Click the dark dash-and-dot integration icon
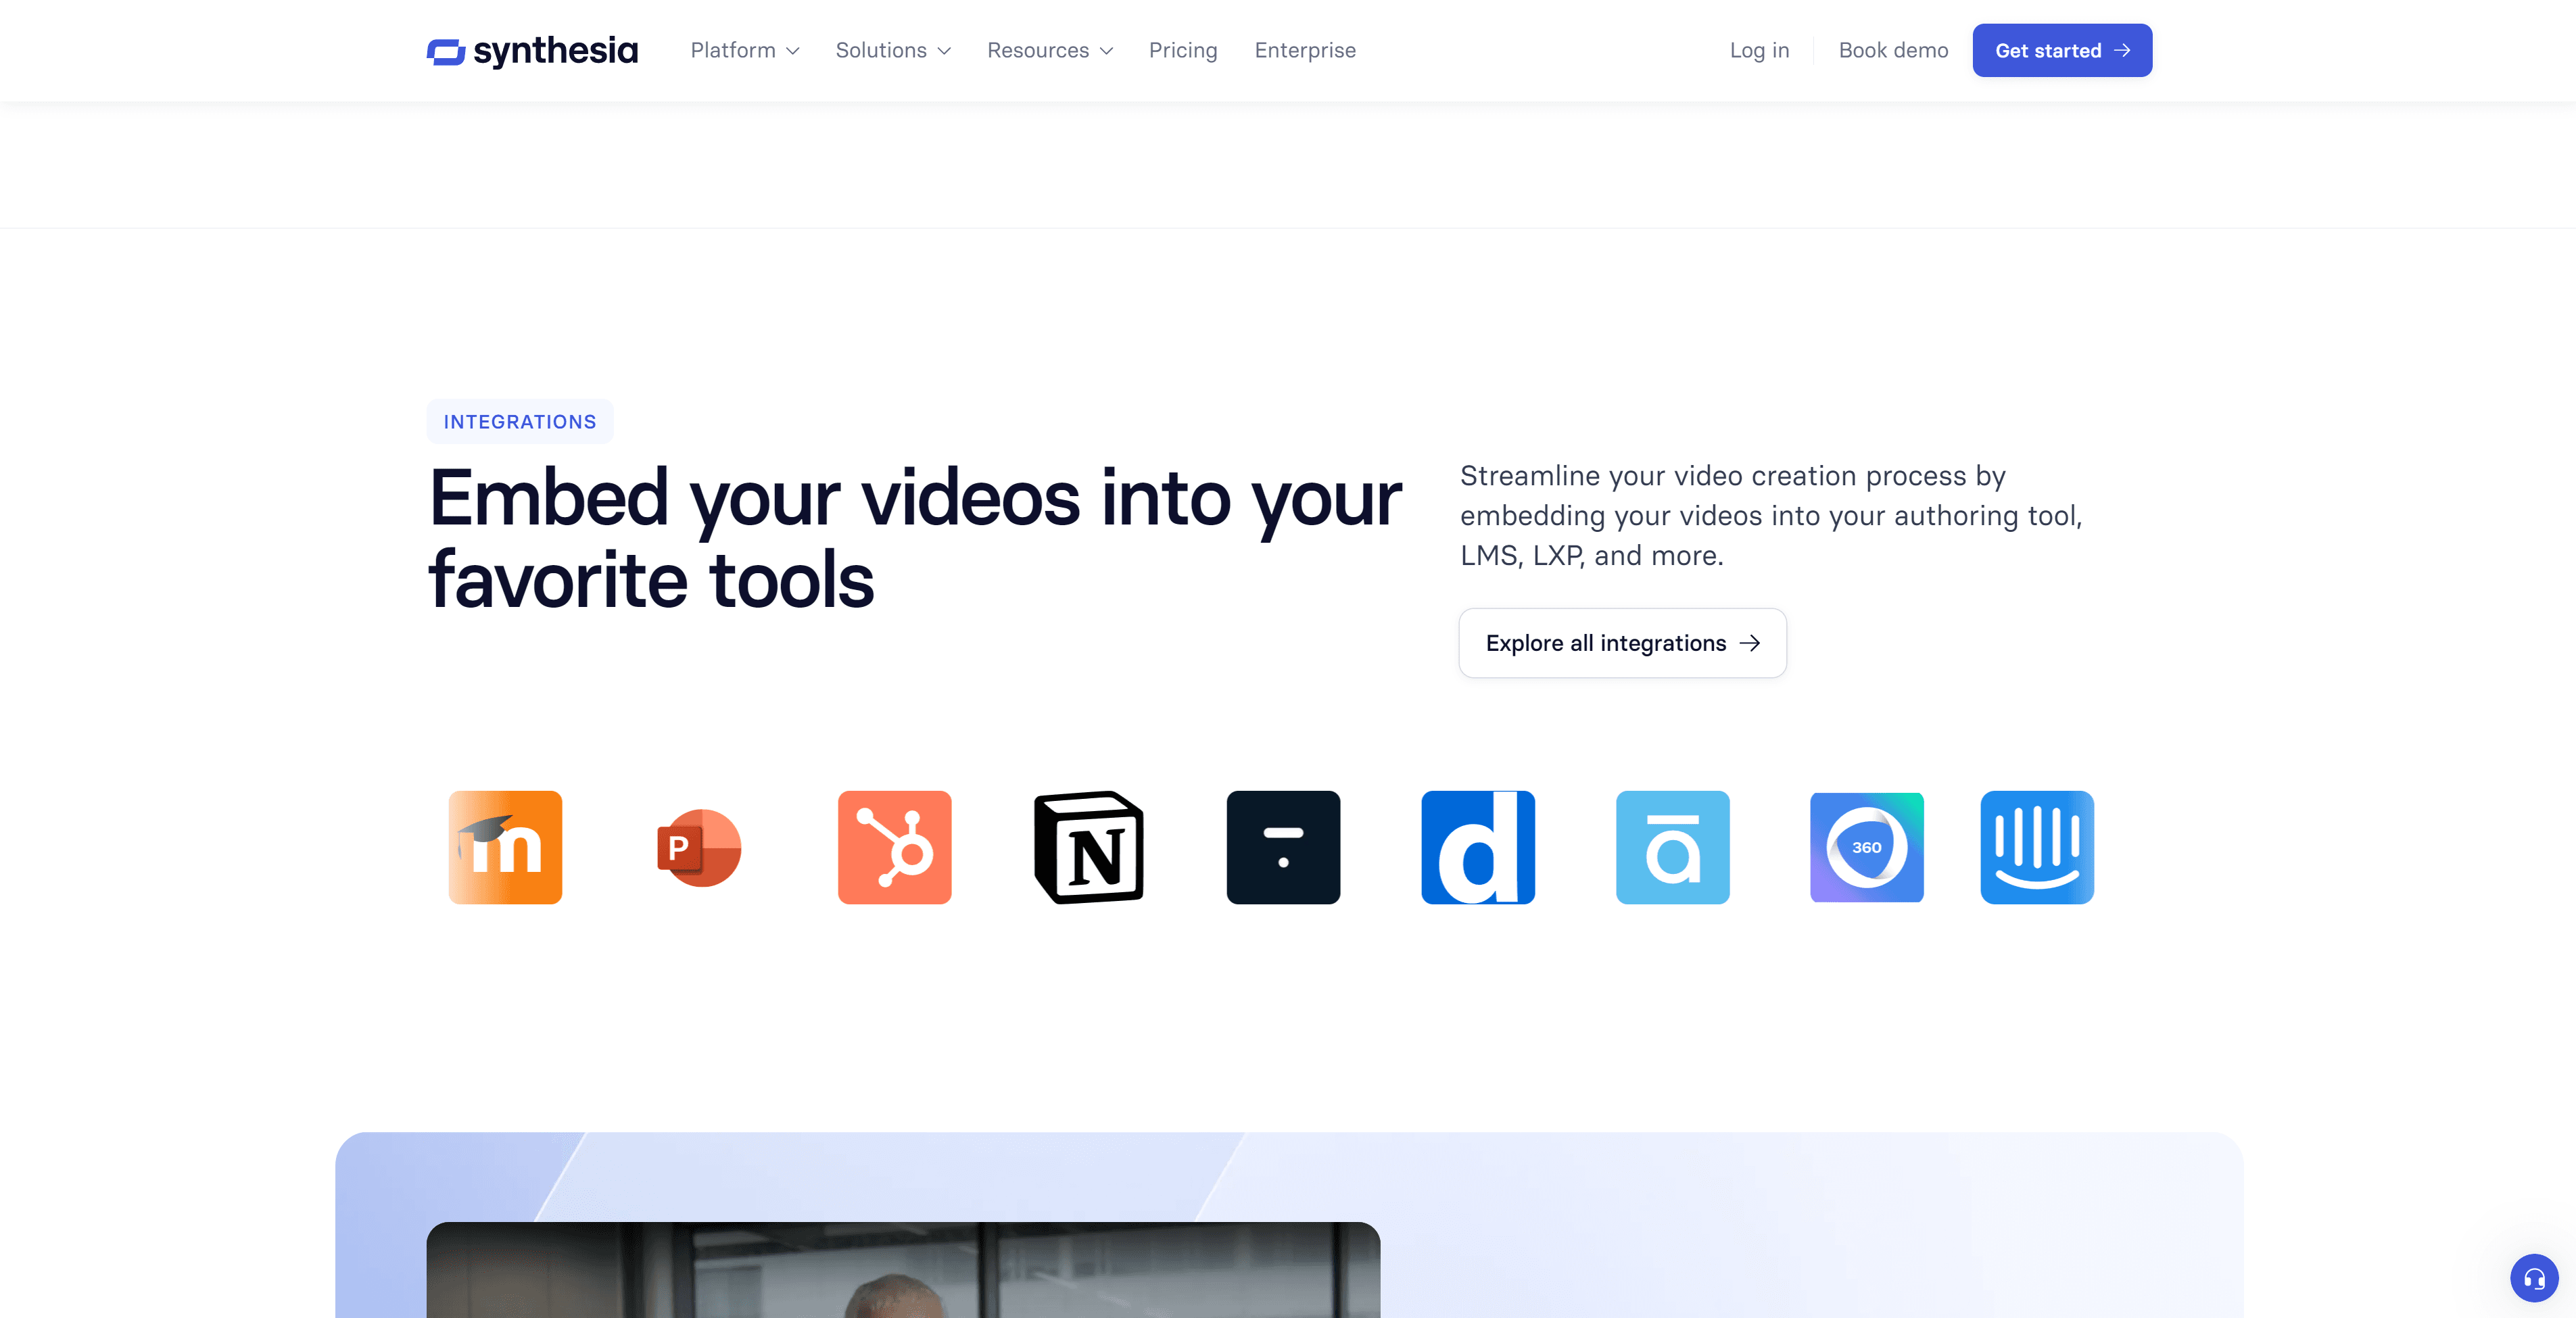Viewport: 2576px width, 1318px height. tap(1283, 847)
